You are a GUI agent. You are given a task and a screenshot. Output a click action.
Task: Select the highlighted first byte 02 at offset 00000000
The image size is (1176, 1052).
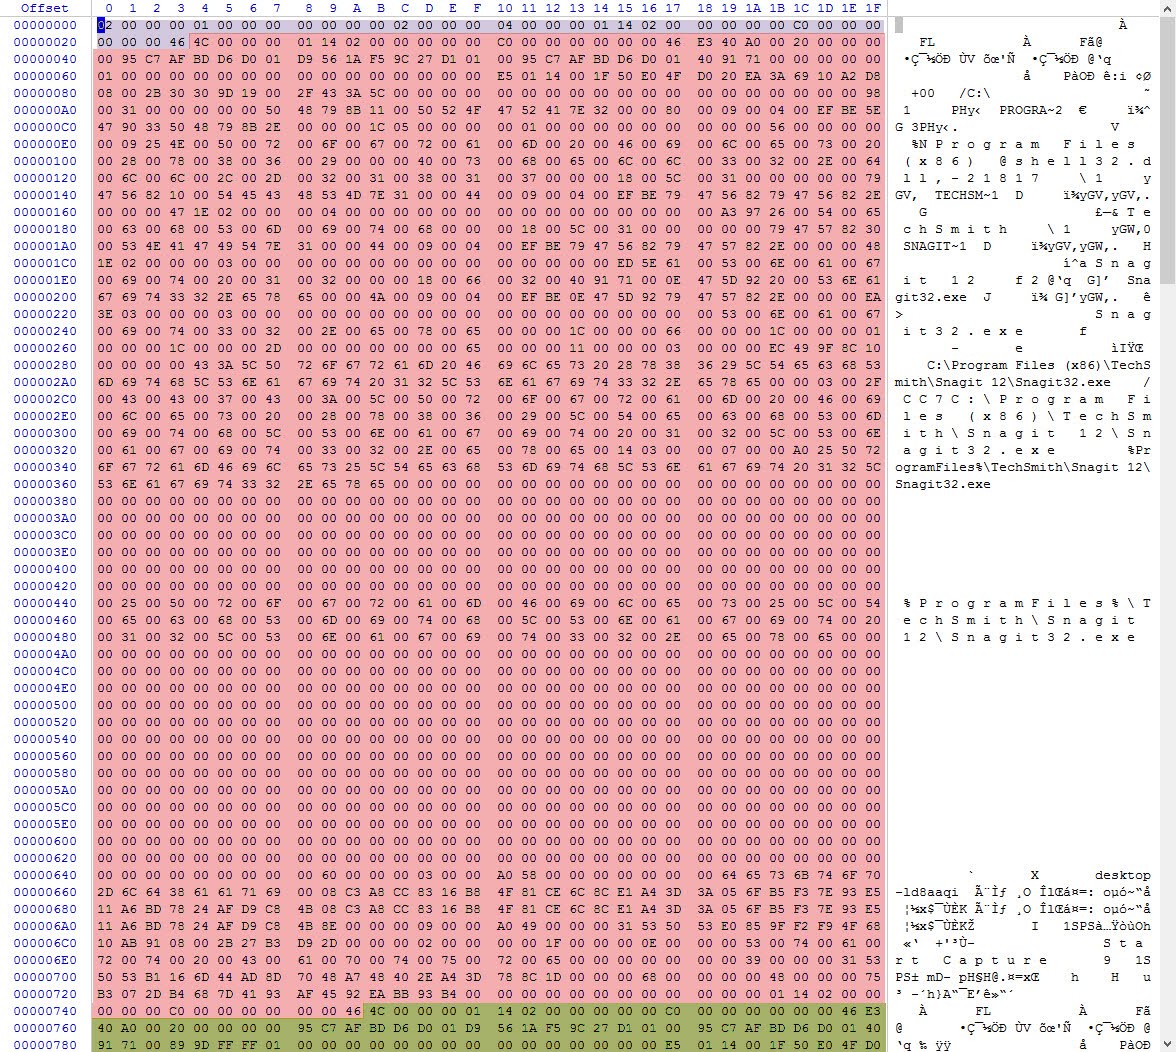tap(105, 25)
